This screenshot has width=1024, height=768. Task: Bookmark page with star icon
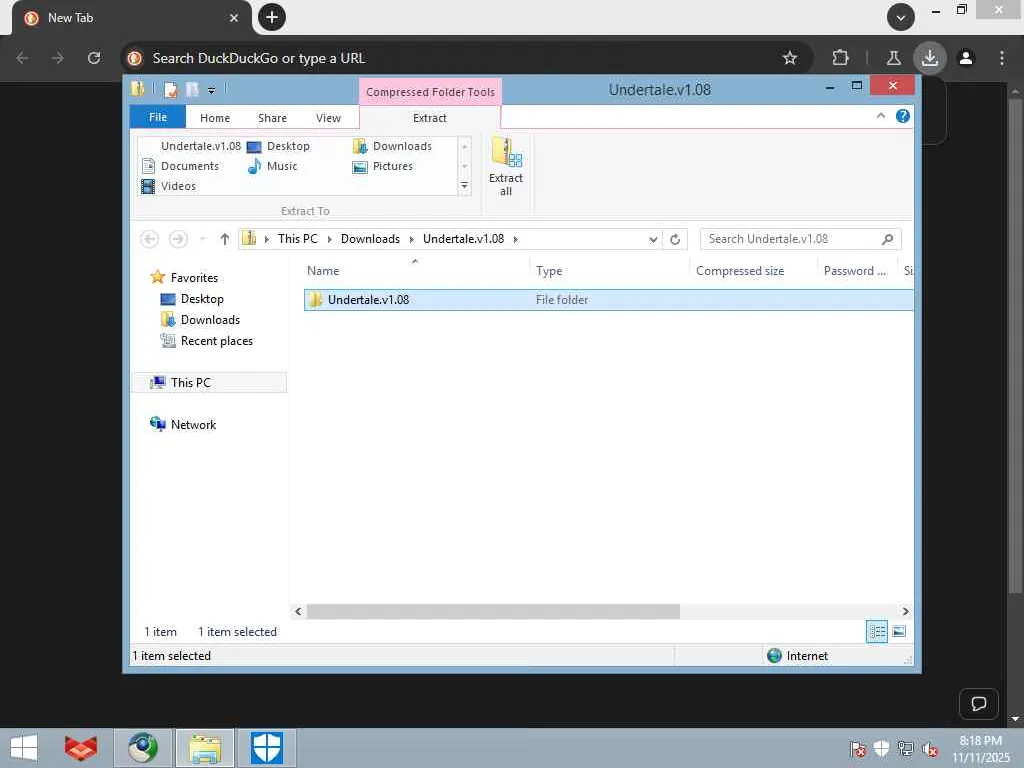tap(790, 58)
